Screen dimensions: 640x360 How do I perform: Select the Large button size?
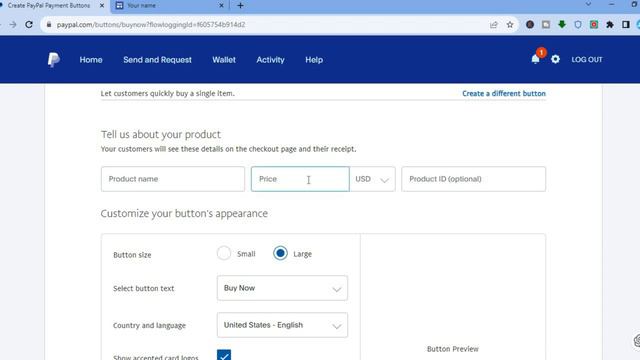pos(280,253)
